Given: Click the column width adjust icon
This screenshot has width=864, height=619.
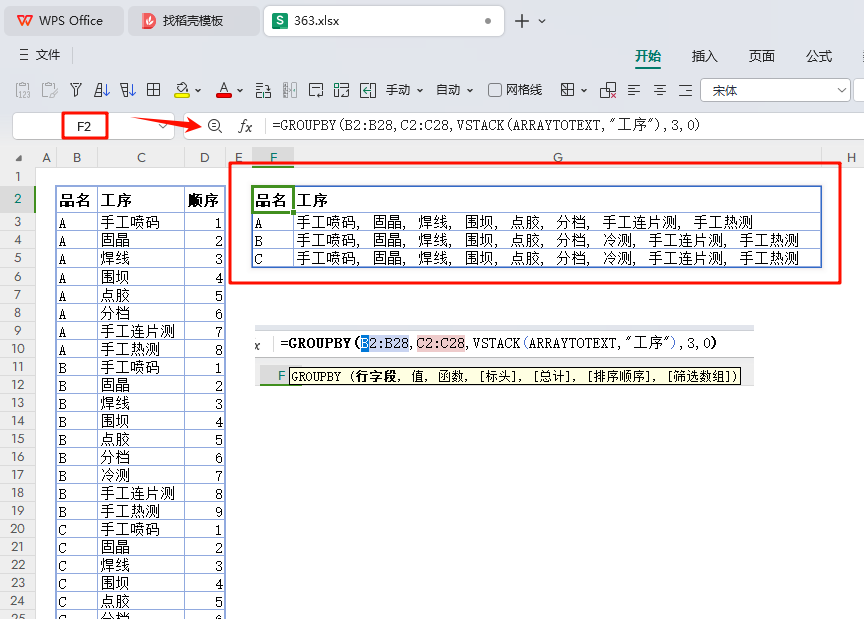Looking at the screenshot, I should [289, 90].
